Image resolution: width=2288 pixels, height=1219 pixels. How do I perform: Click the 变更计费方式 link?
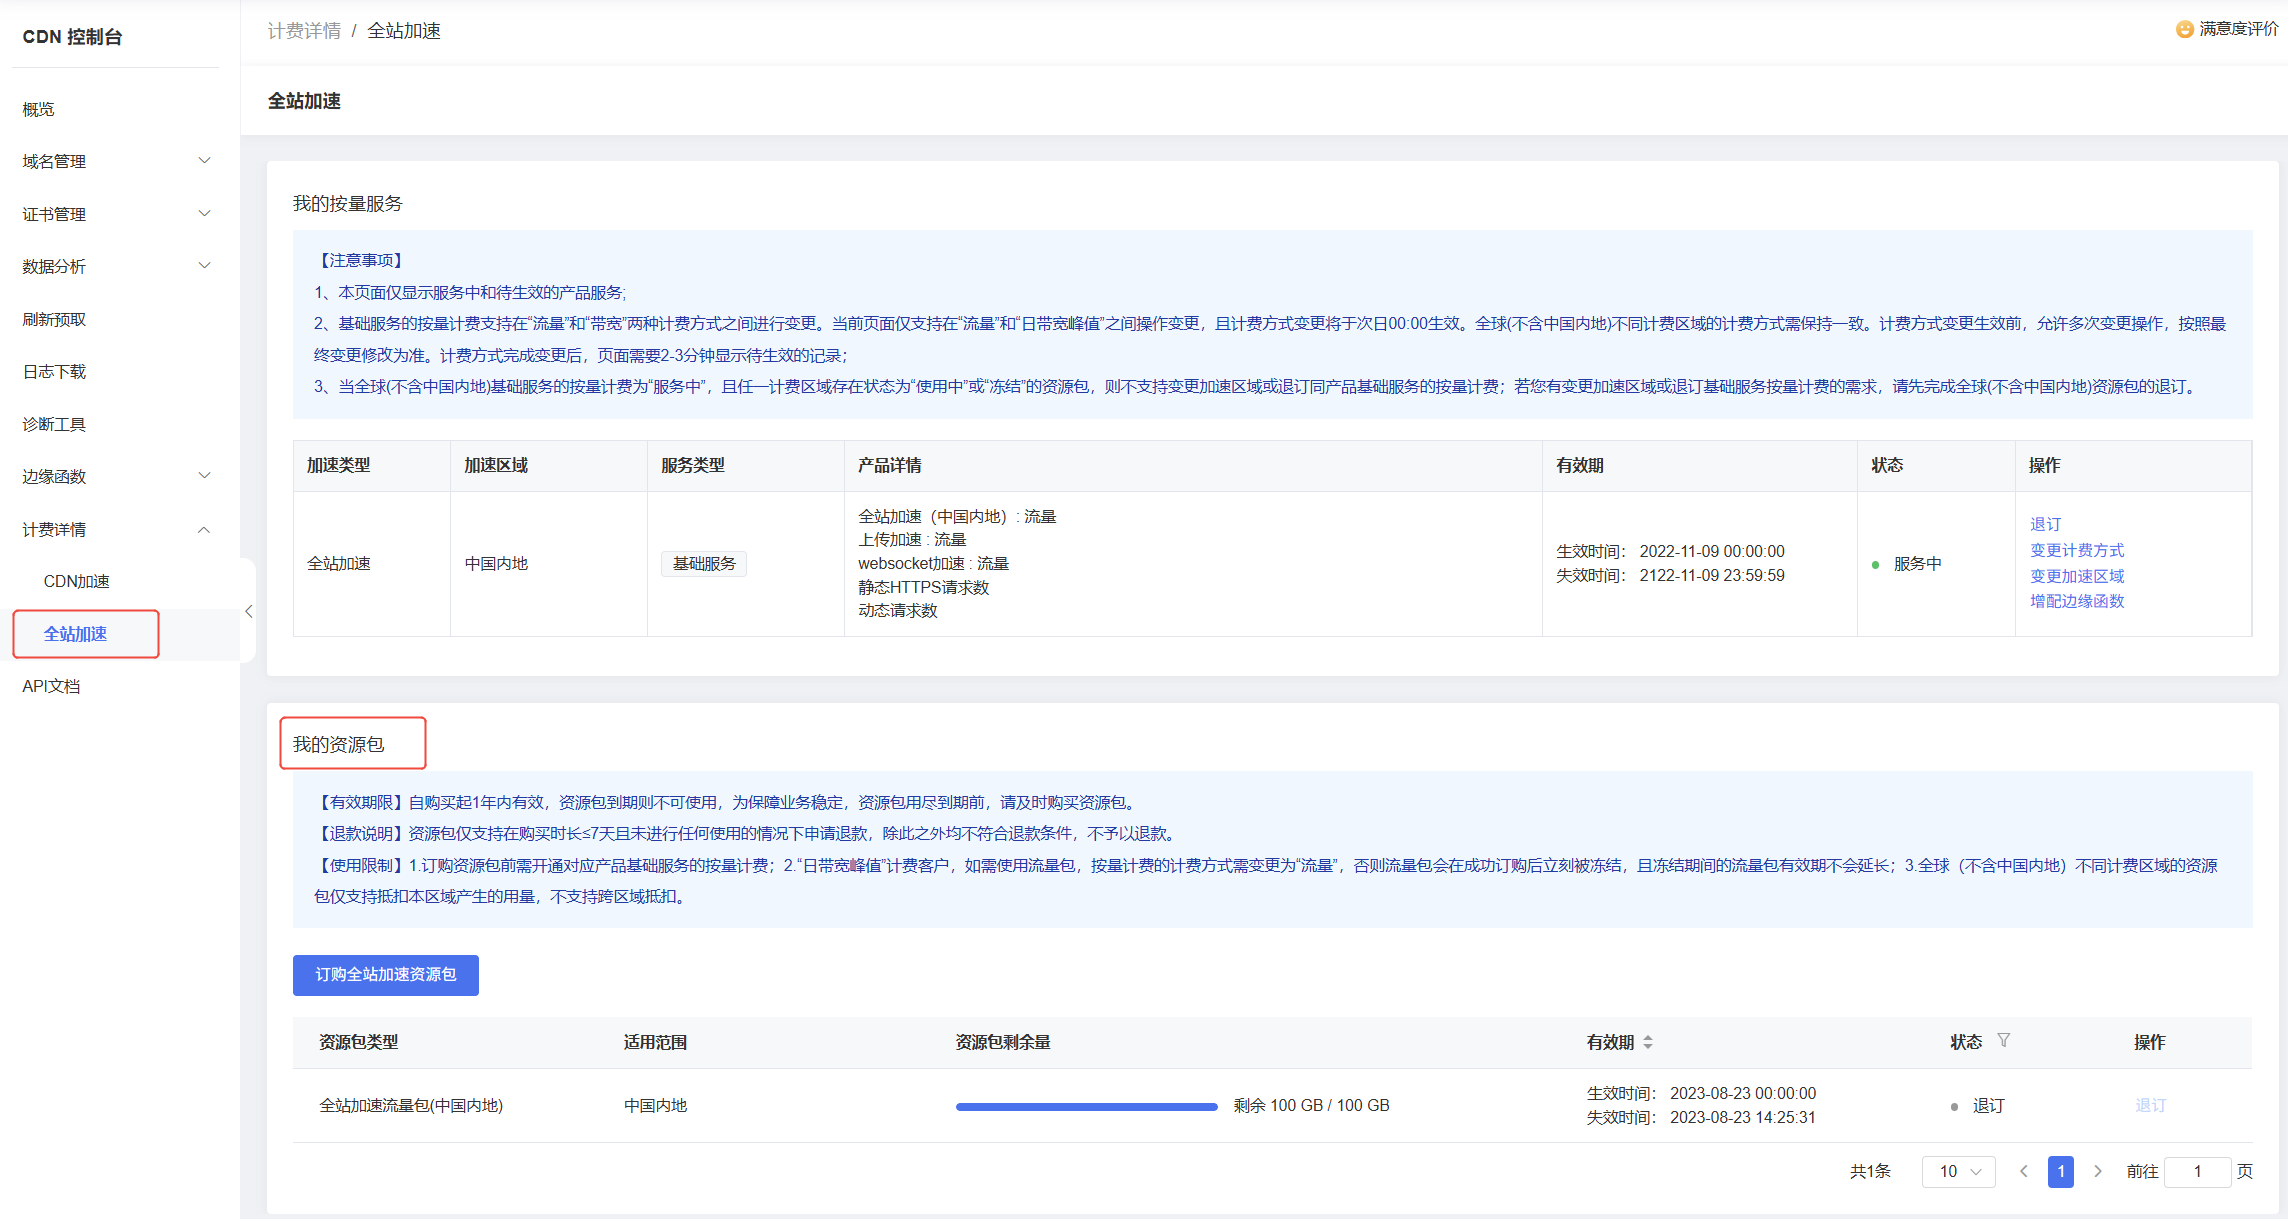tap(2076, 550)
